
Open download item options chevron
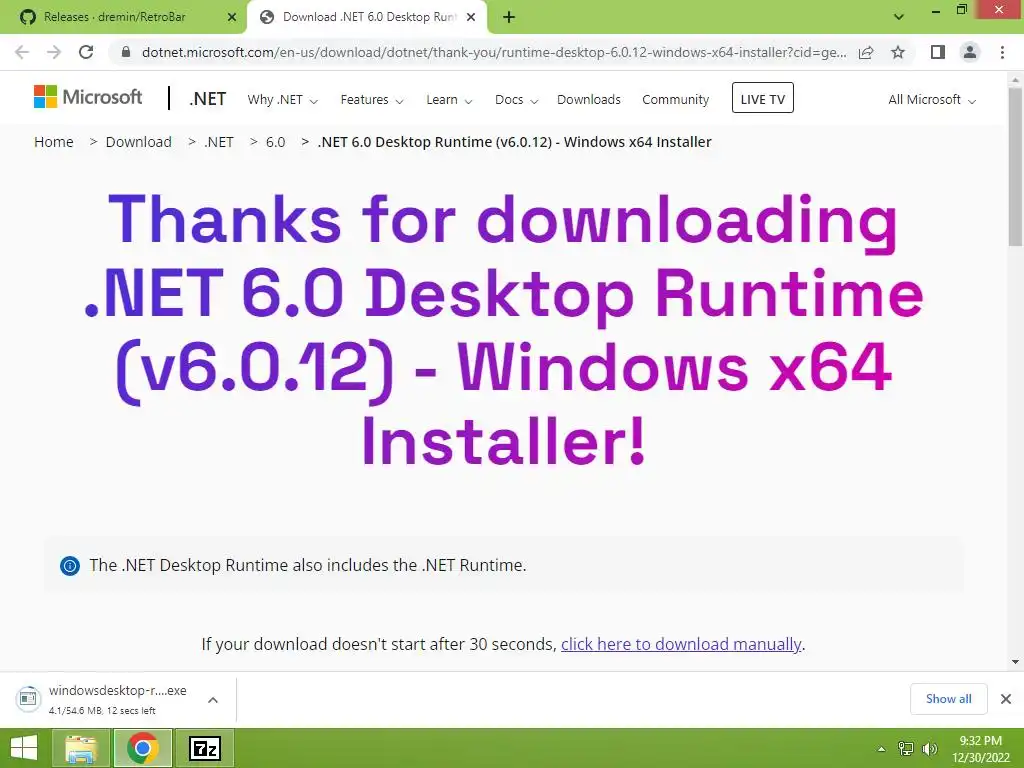(x=213, y=700)
